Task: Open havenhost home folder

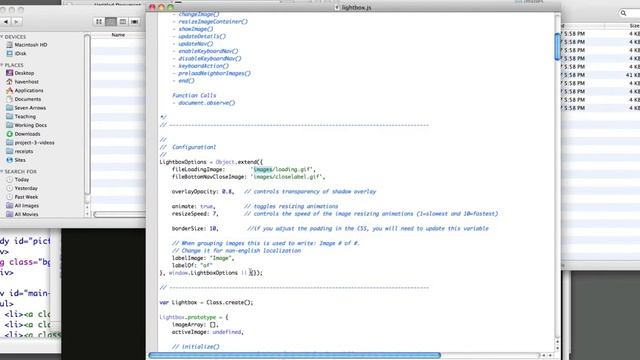Action: (22, 82)
